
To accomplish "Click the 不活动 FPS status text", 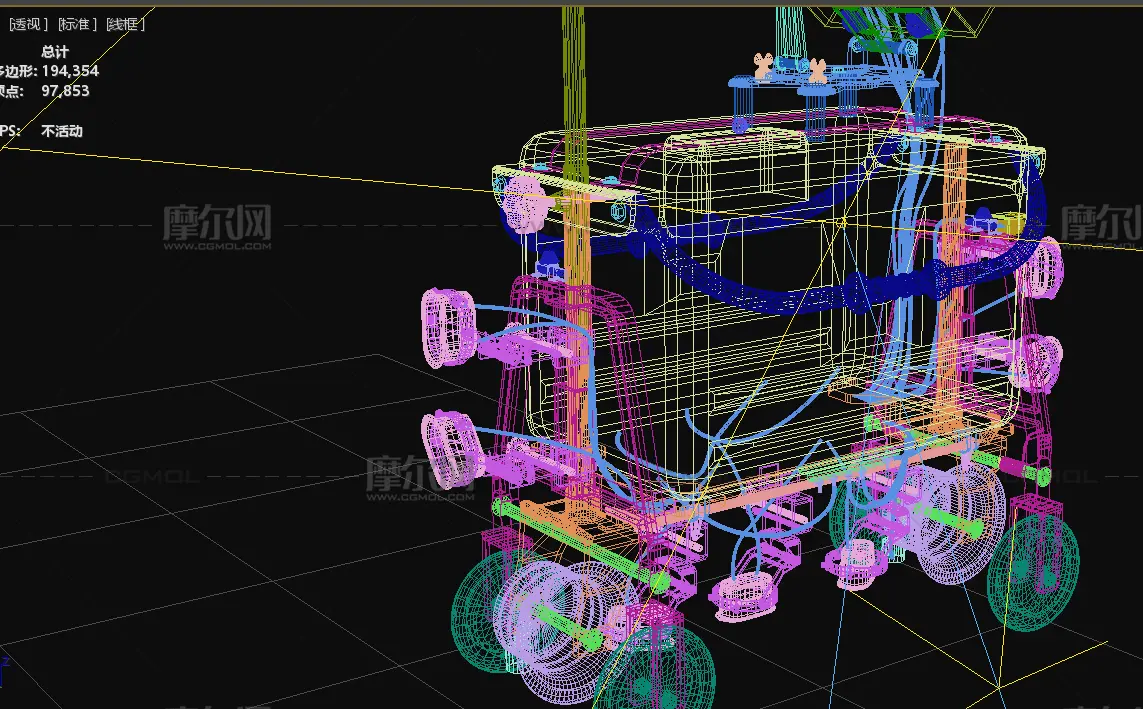I will [62, 131].
